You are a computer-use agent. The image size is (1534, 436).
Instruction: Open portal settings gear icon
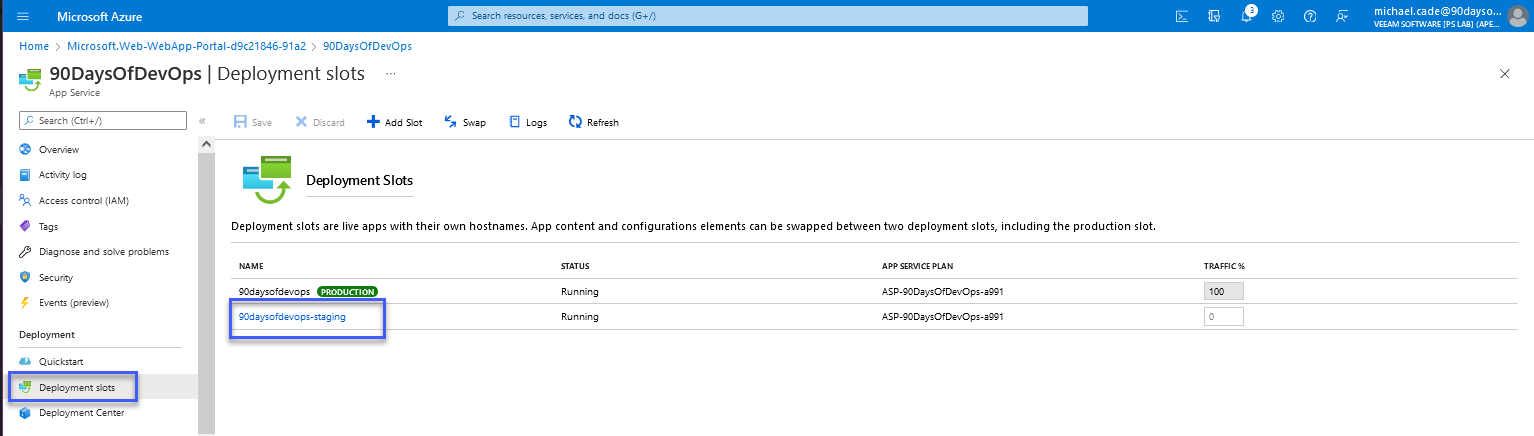click(x=1278, y=16)
